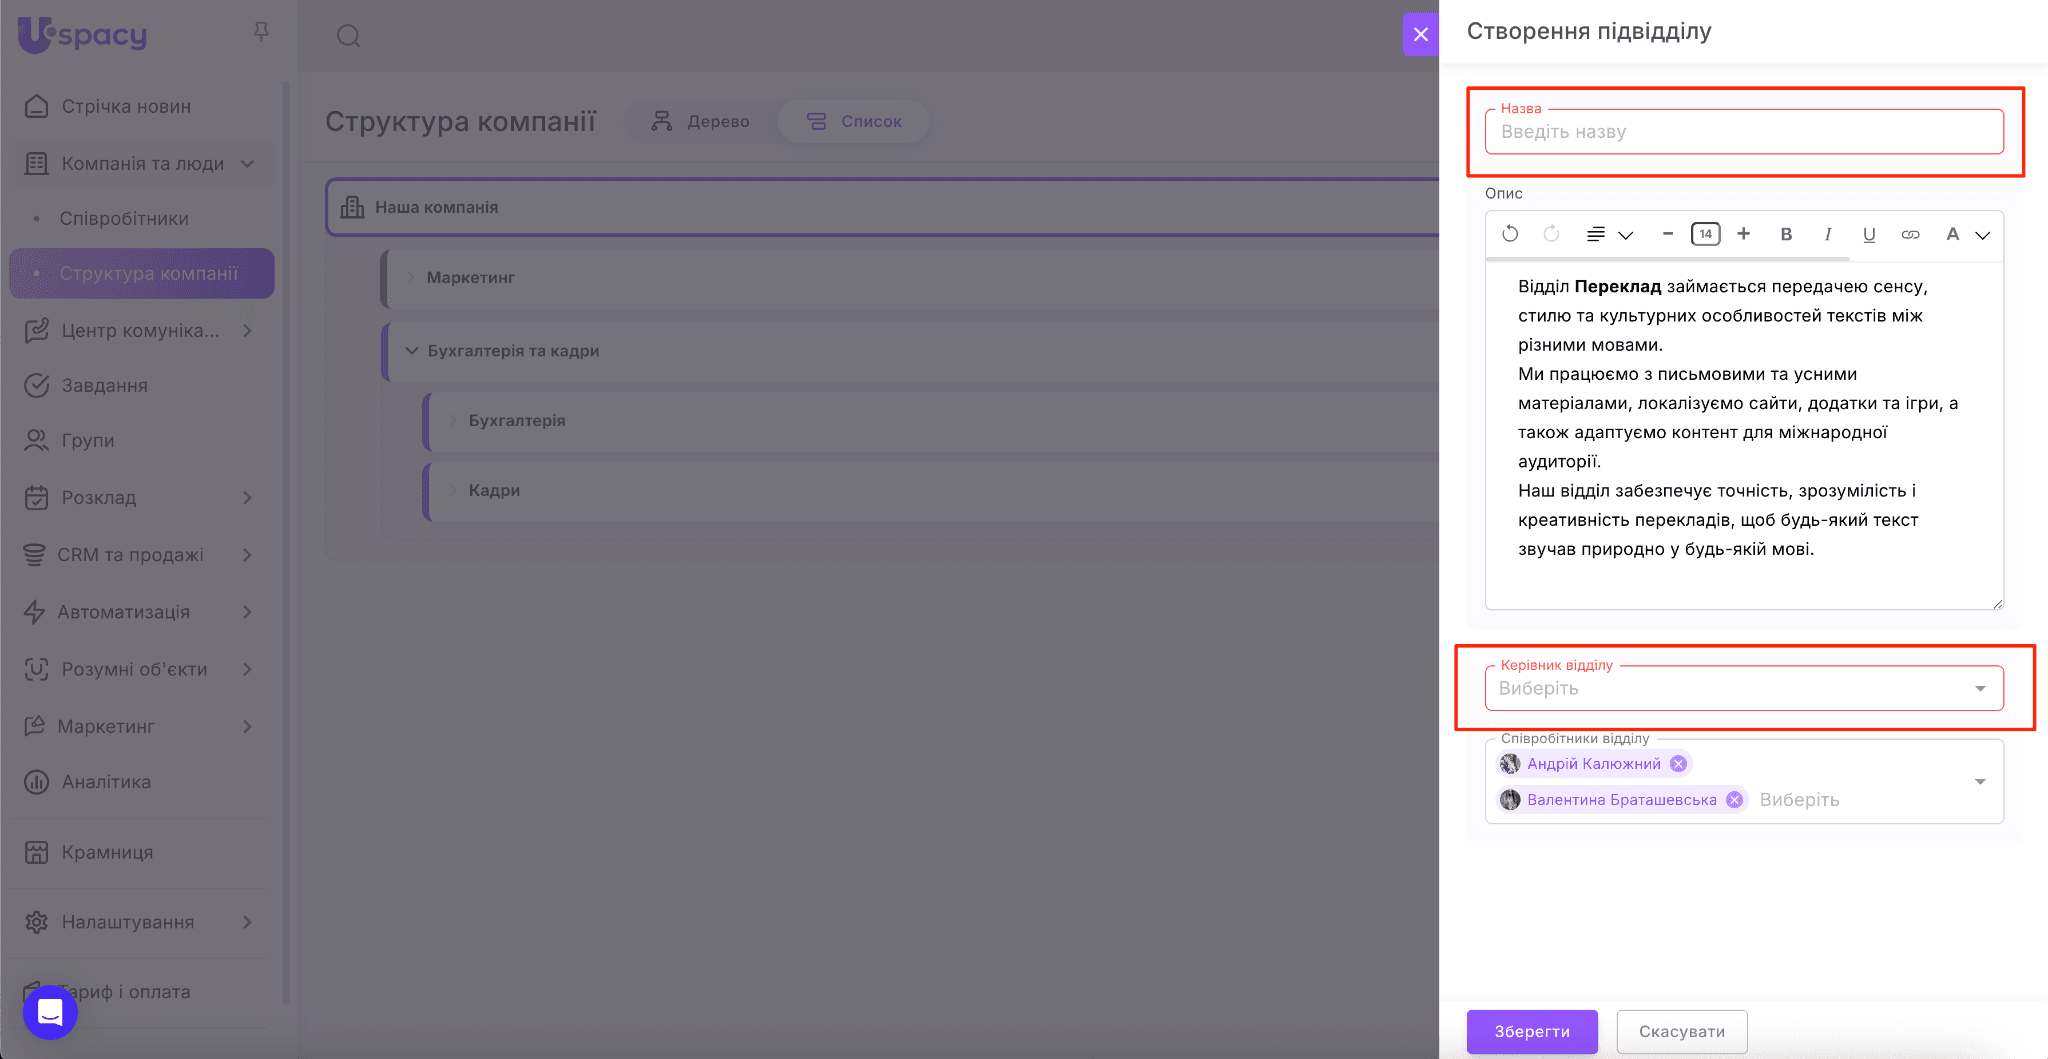Open the Керівник відділу dropdown
Image resolution: width=2048 pixels, height=1059 pixels.
pyautogui.click(x=1743, y=688)
